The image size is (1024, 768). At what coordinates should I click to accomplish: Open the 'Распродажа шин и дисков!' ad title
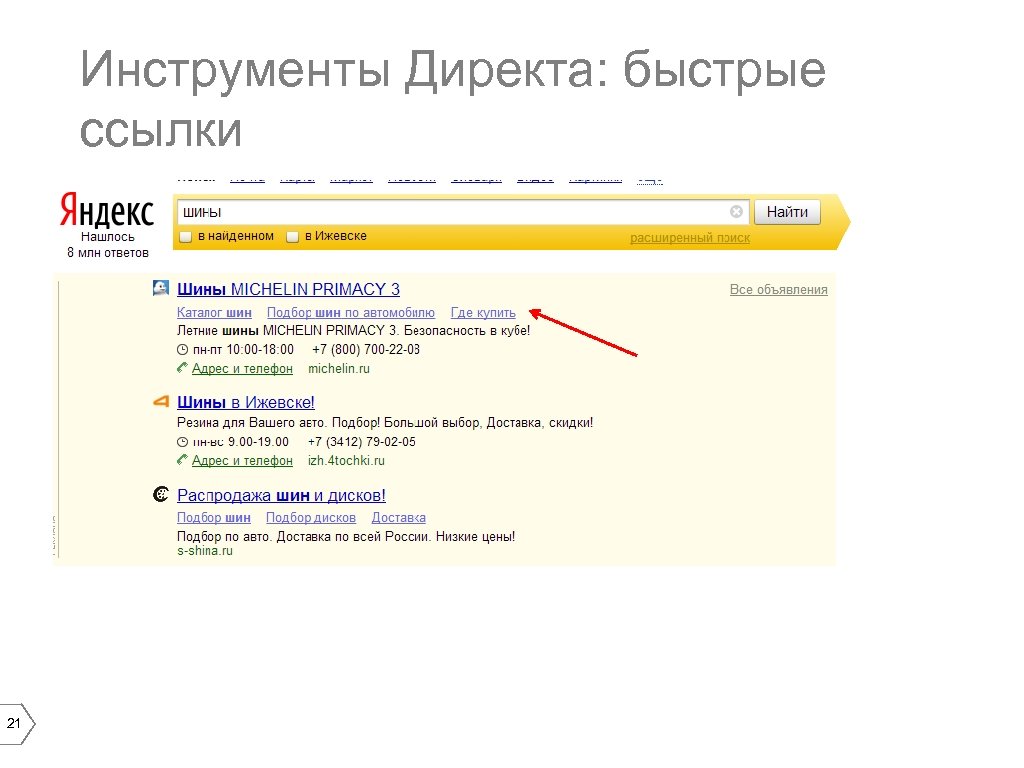281,495
